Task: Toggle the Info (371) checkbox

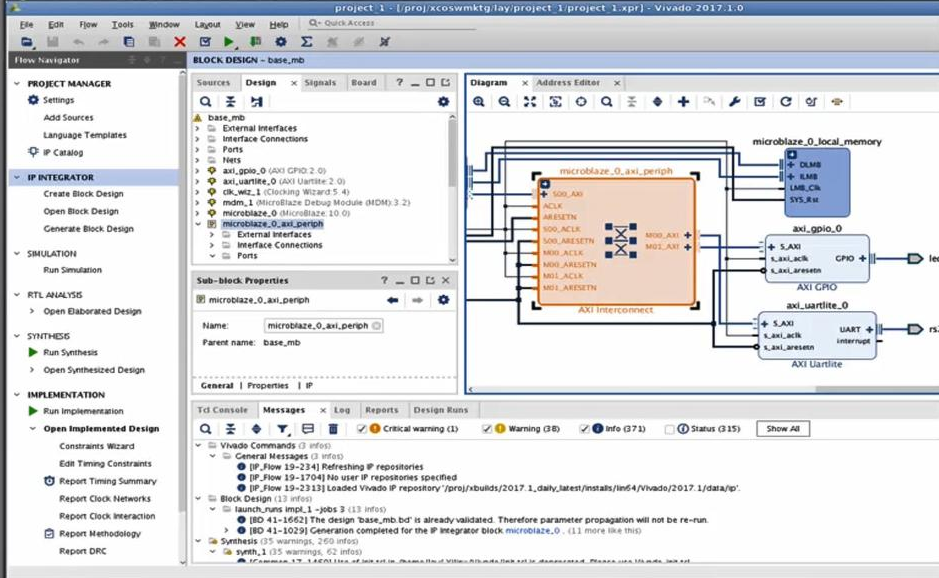Action: tap(584, 429)
